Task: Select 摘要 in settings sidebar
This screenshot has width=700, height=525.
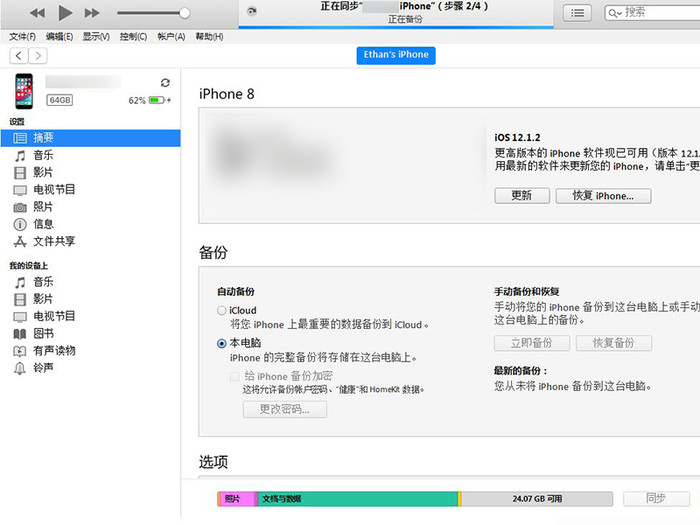Action: click(x=91, y=138)
